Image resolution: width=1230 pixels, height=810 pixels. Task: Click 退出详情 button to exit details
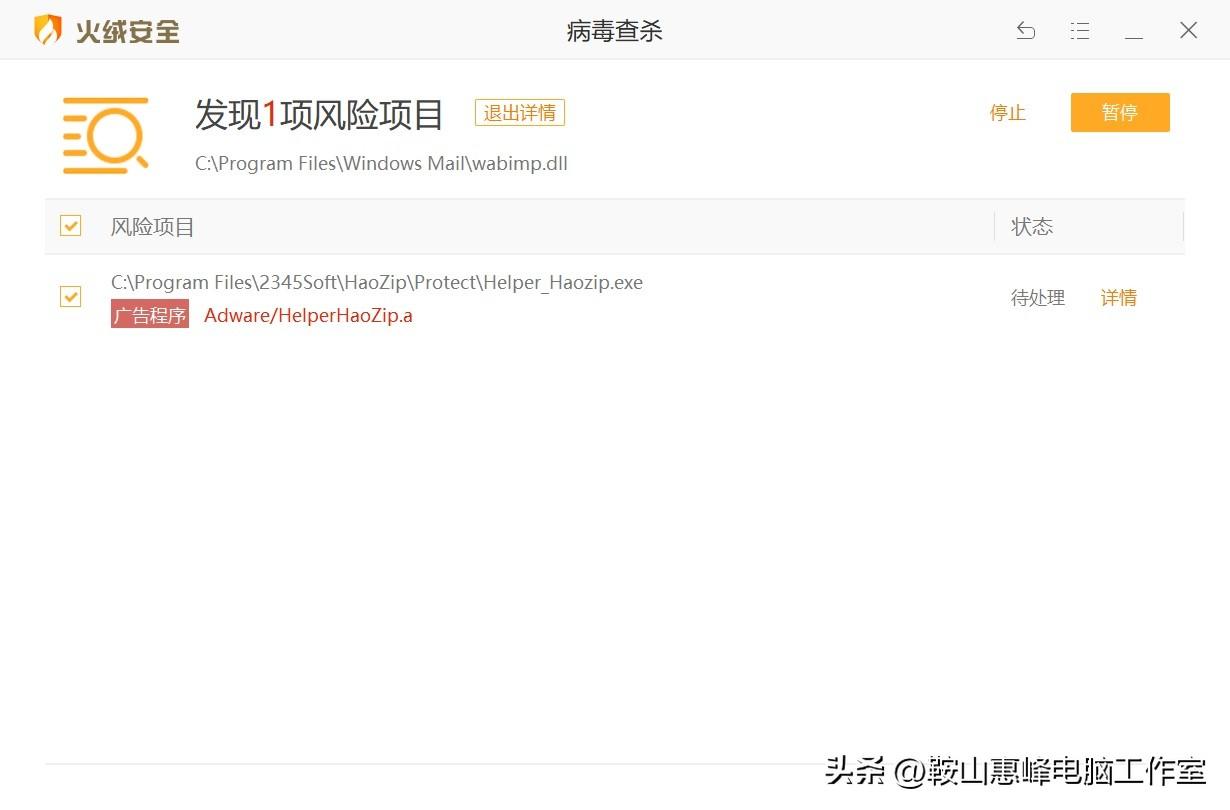pyautogui.click(x=520, y=113)
